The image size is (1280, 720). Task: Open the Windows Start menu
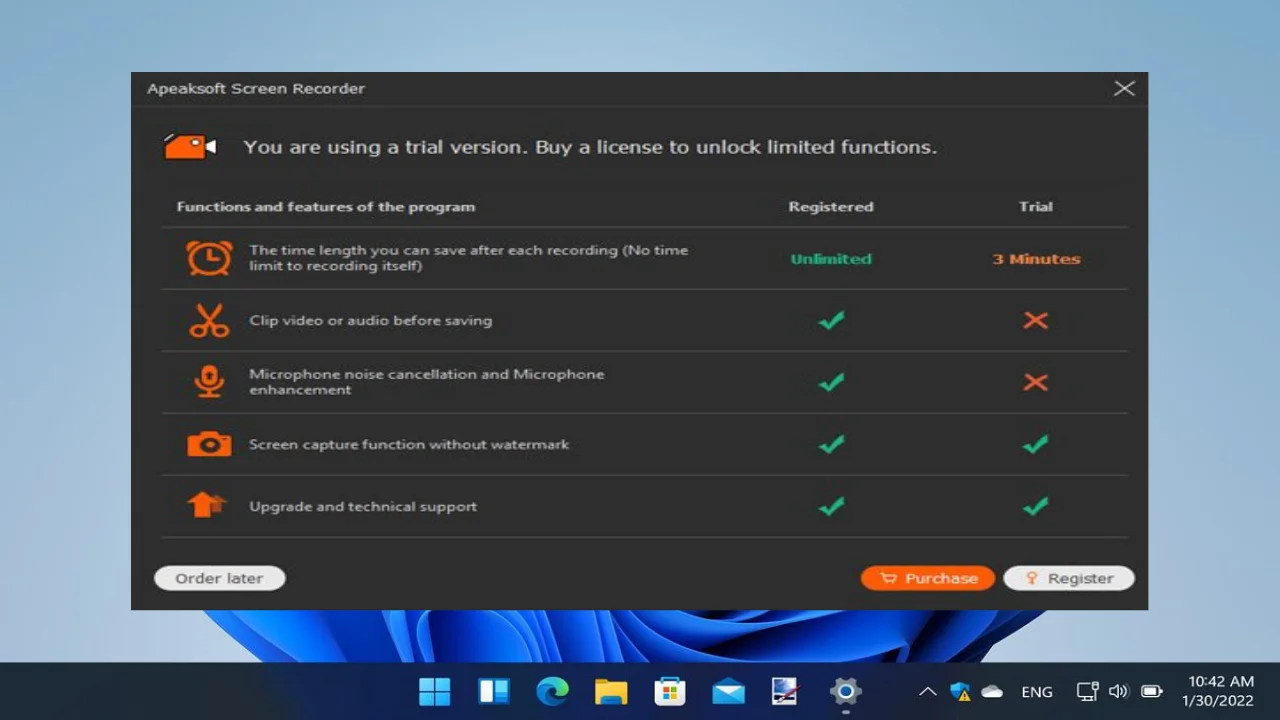[434, 691]
